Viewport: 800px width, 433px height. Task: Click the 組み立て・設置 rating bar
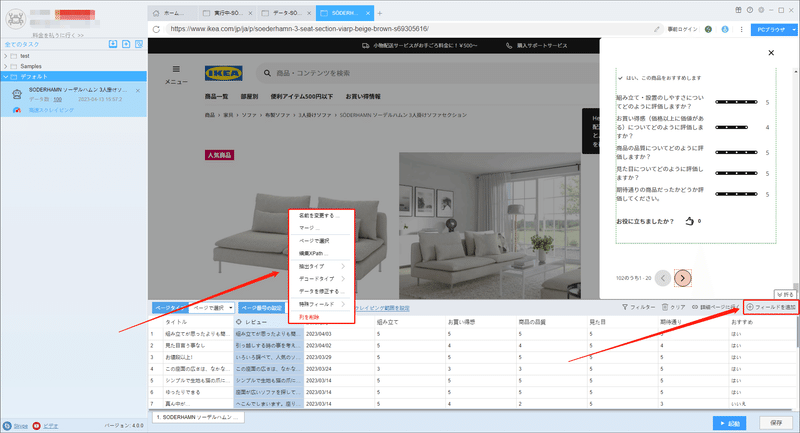(x=736, y=102)
